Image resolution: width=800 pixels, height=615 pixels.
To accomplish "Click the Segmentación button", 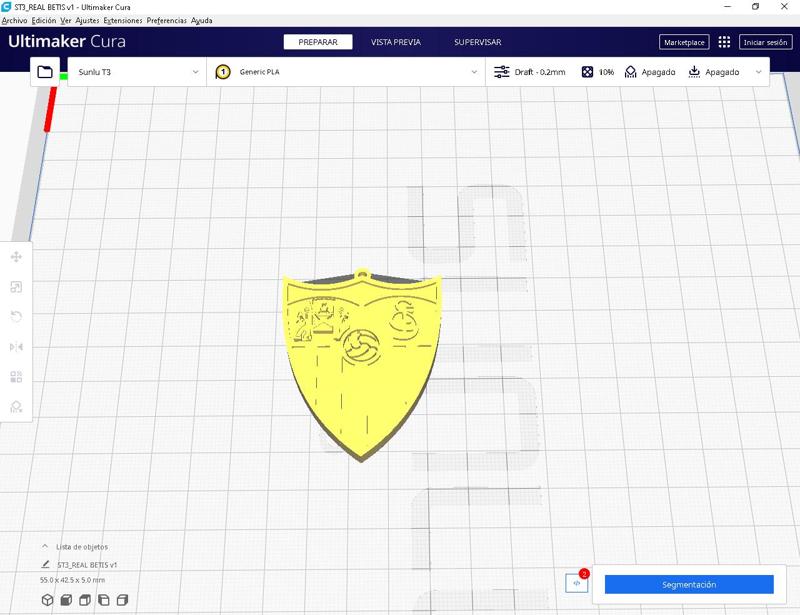I will 689,584.
